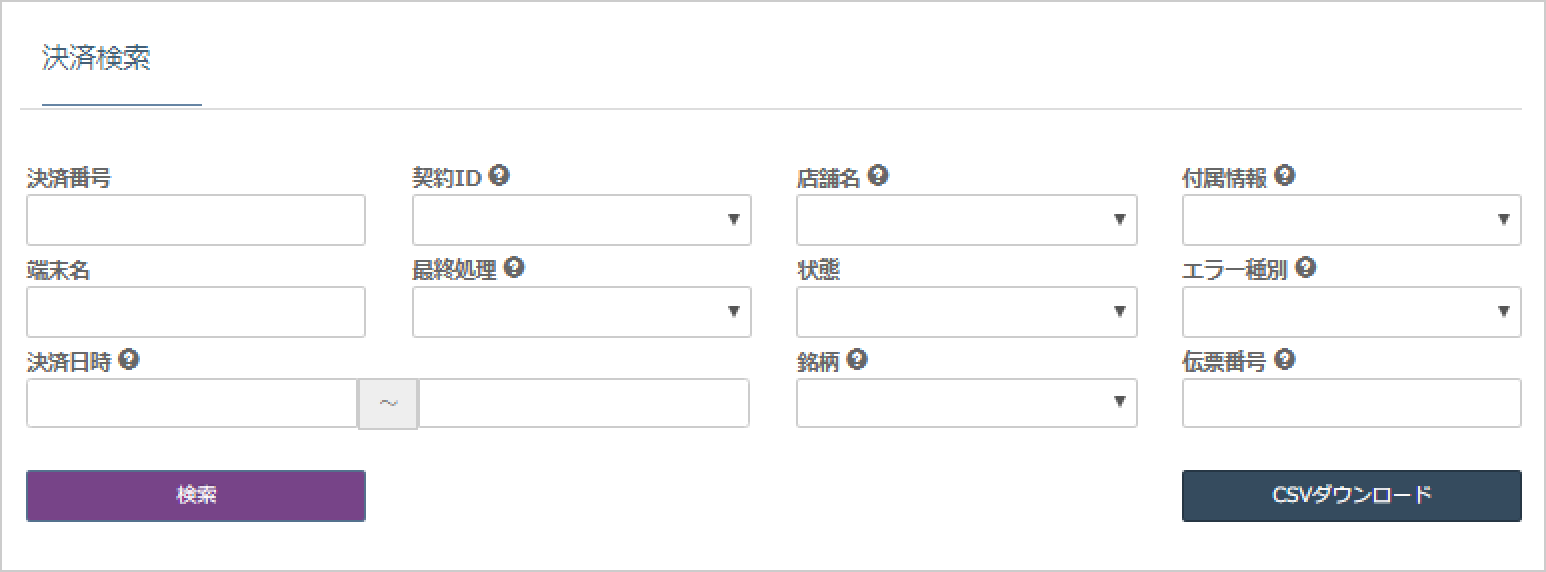The height and width of the screenshot is (572, 1546).
Task: Click the CSVダウンロード button
Action: coord(1351,496)
